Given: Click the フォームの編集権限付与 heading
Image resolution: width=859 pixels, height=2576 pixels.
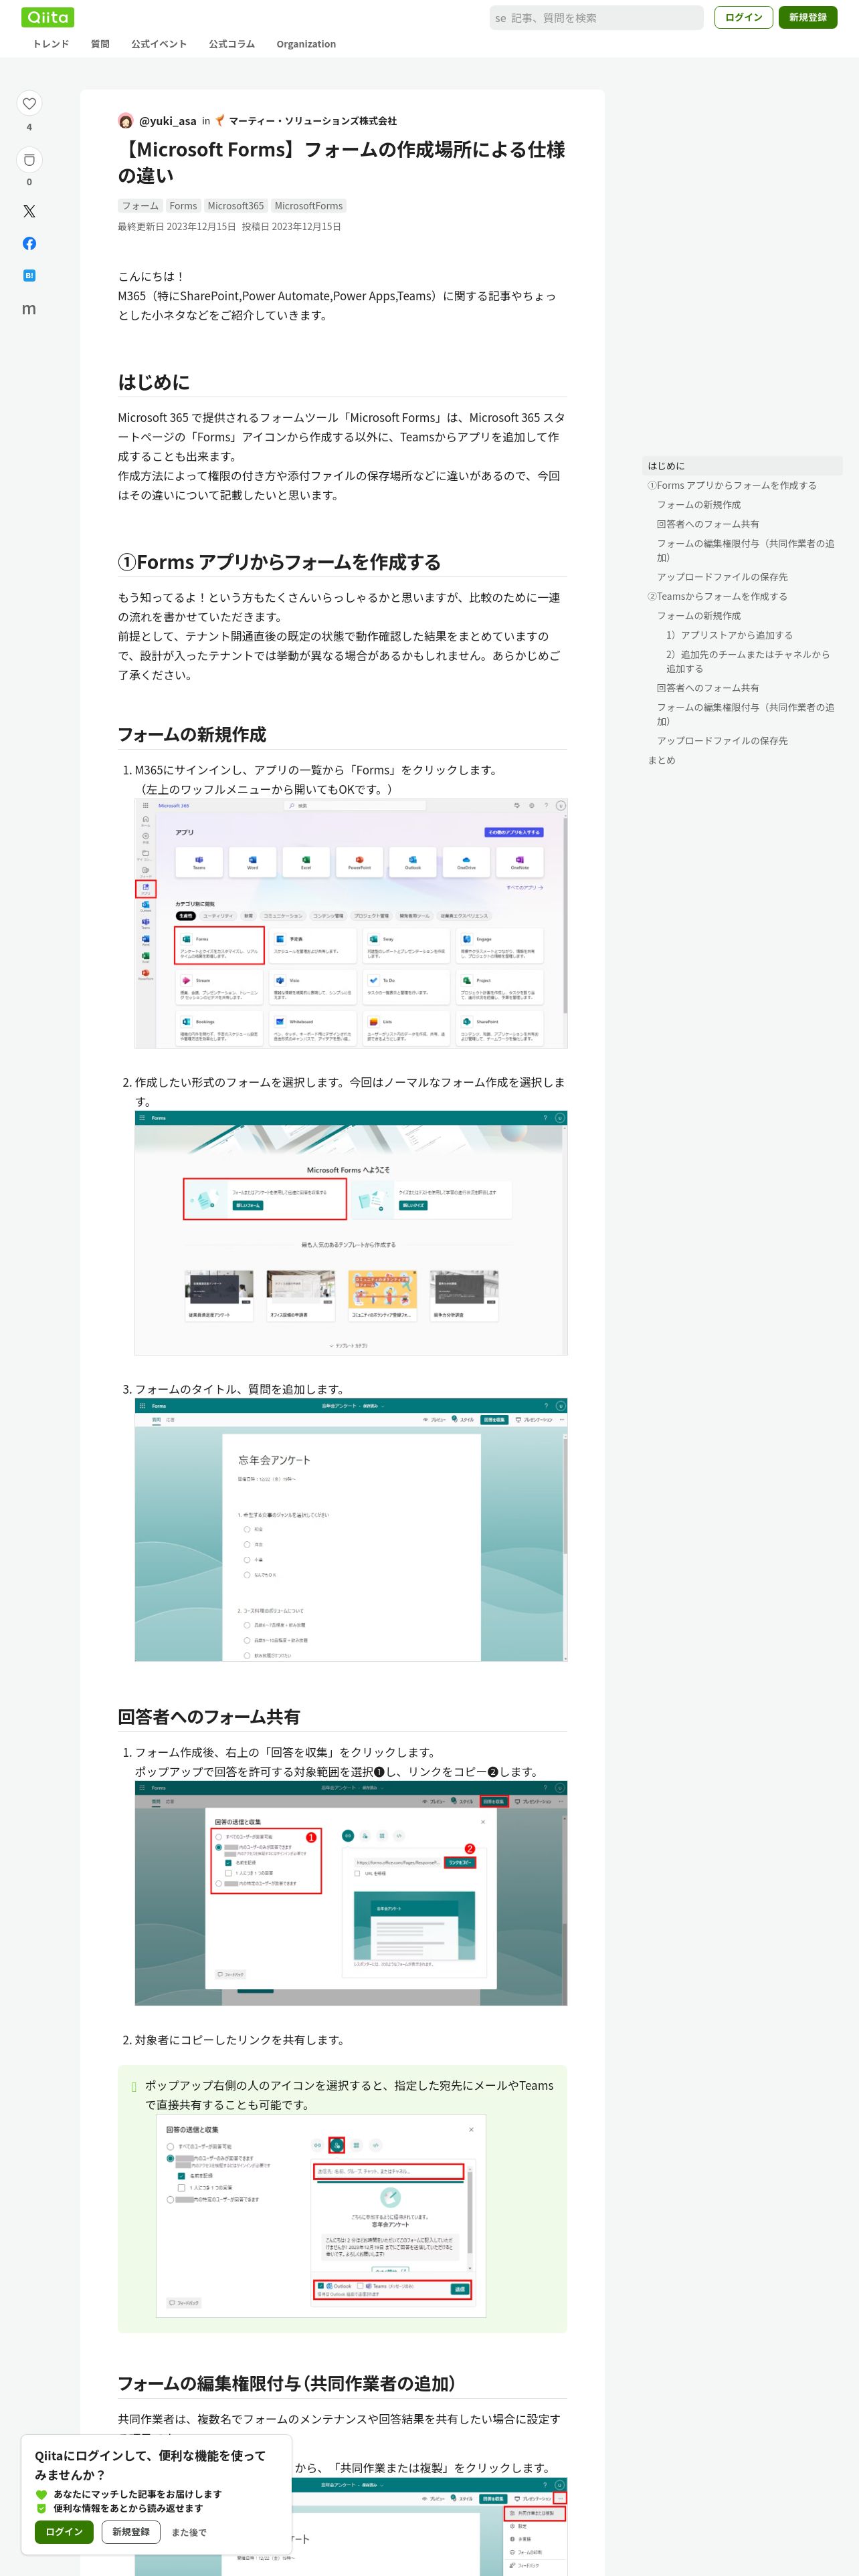Looking at the screenshot, I should click(286, 2383).
